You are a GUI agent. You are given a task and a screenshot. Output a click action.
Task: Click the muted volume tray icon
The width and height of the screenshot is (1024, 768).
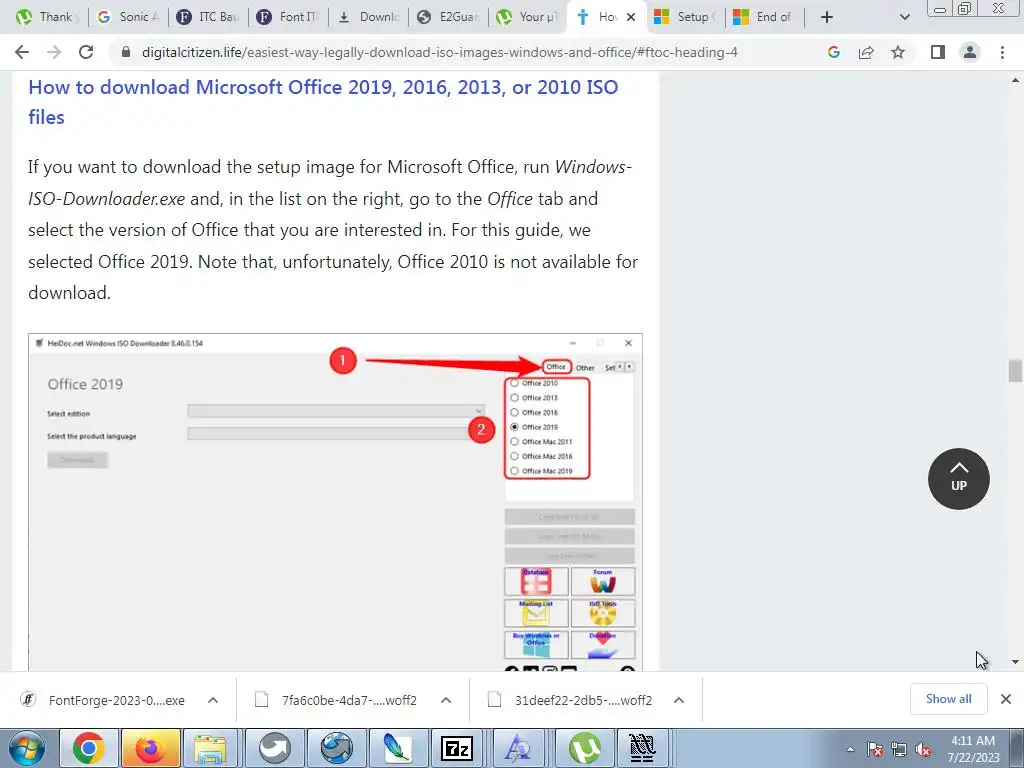(x=923, y=749)
